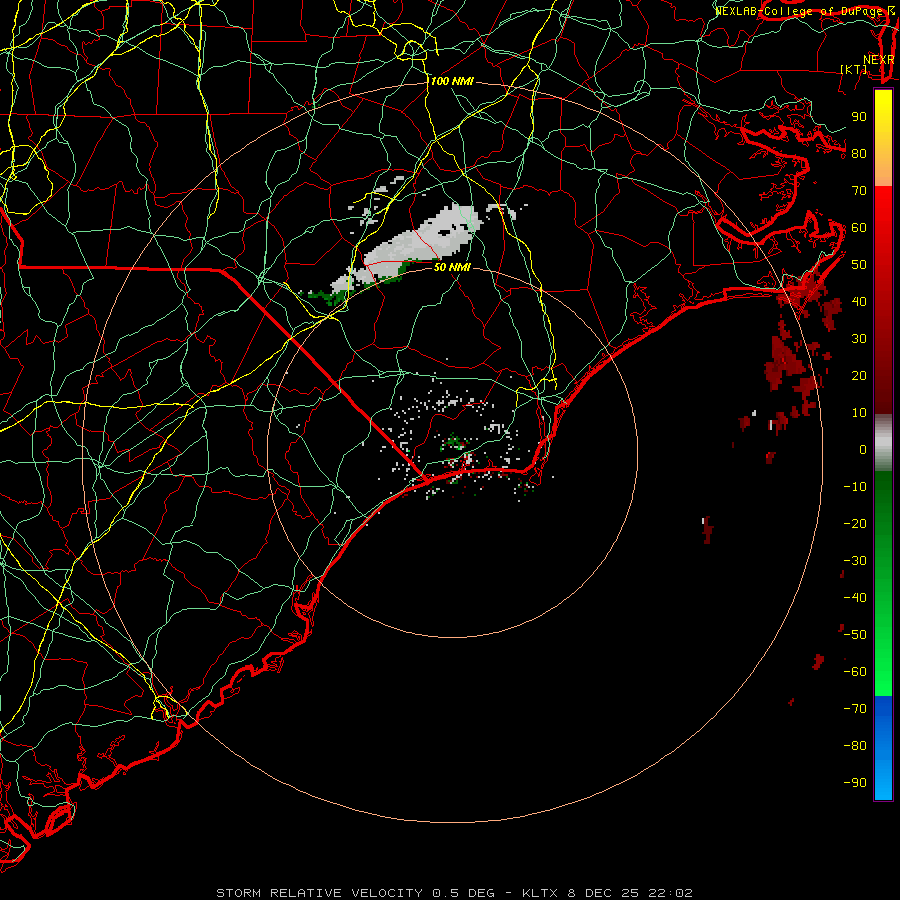The width and height of the screenshot is (900, 900).
Task: Click the positive "80" velocity scale label
Action: pyautogui.click(x=859, y=154)
